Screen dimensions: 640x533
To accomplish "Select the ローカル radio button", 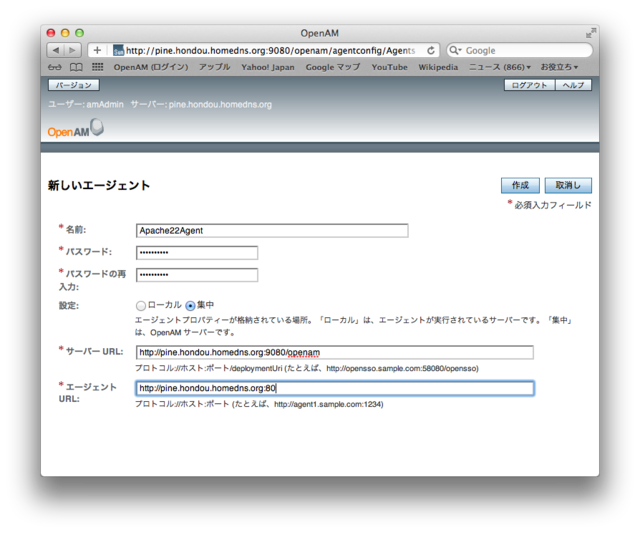I will (x=141, y=305).
